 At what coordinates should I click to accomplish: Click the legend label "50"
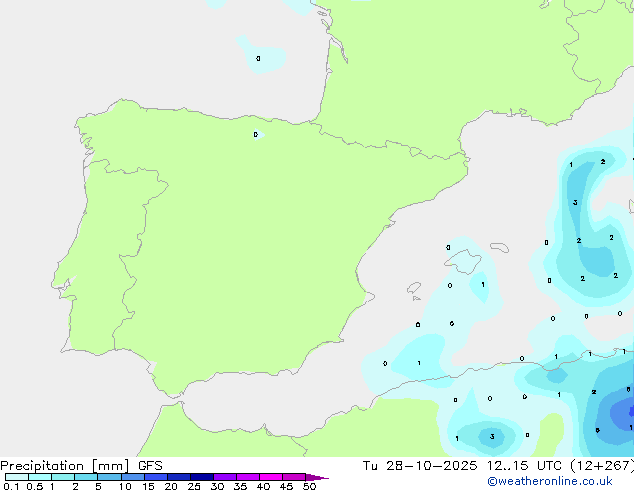[x=310, y=486]
